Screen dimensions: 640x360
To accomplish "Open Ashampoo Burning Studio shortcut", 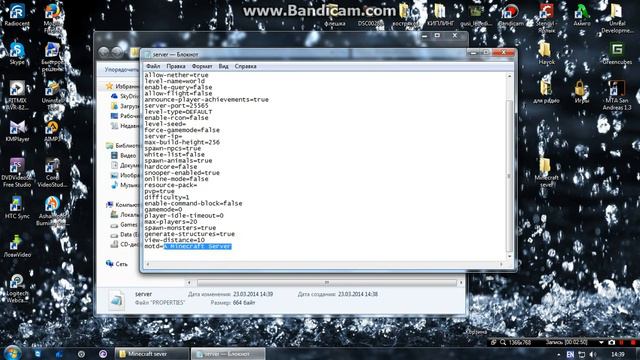I will [x=52, y=211].
